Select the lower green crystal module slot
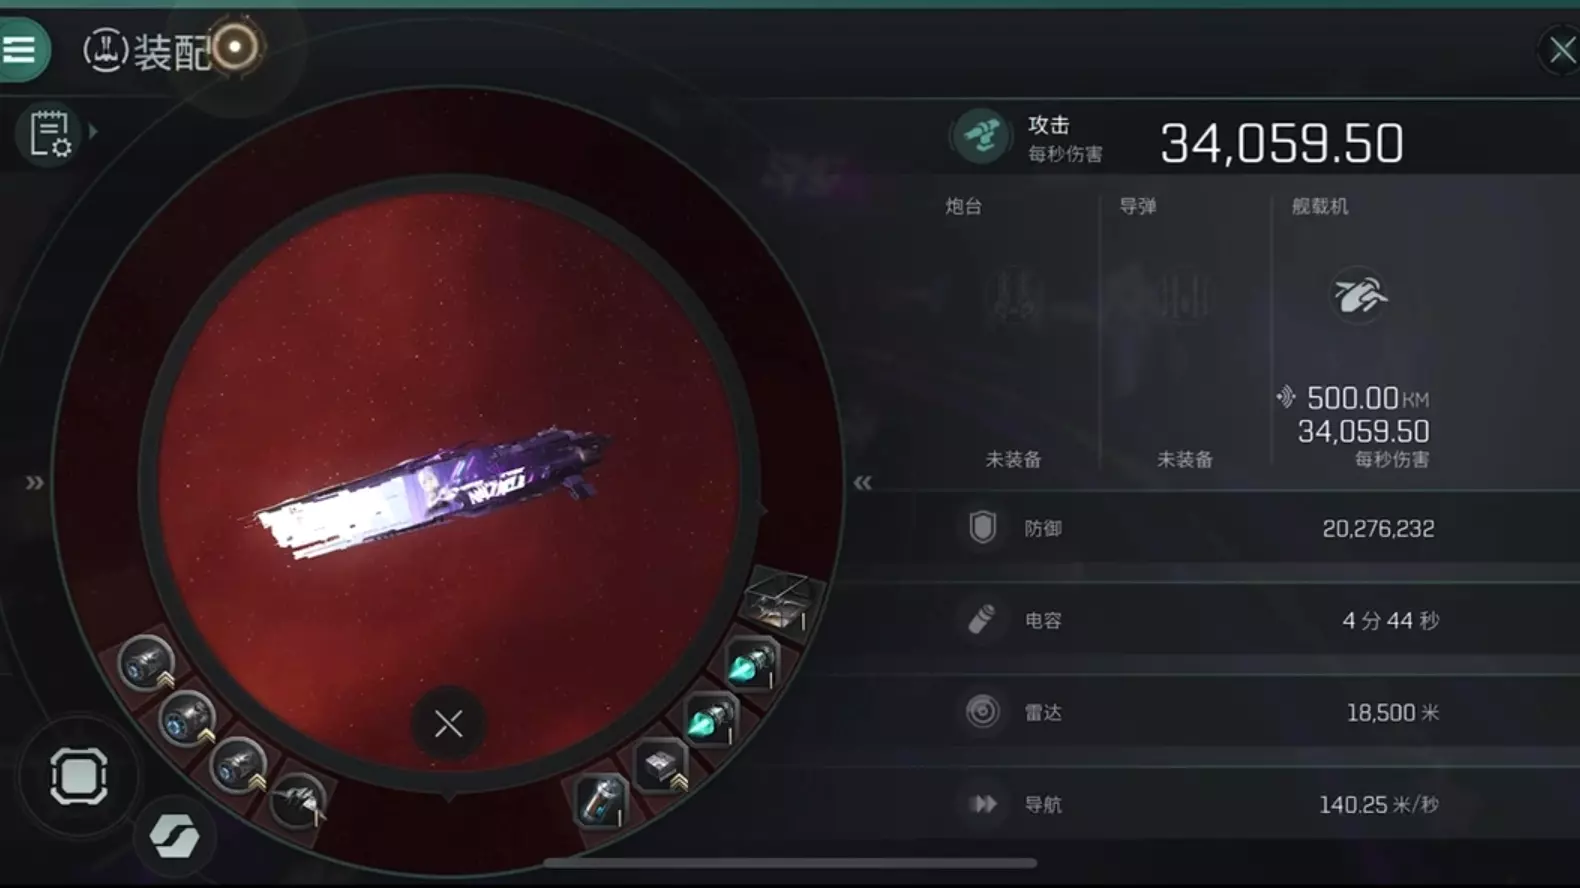 pos(711,718)
